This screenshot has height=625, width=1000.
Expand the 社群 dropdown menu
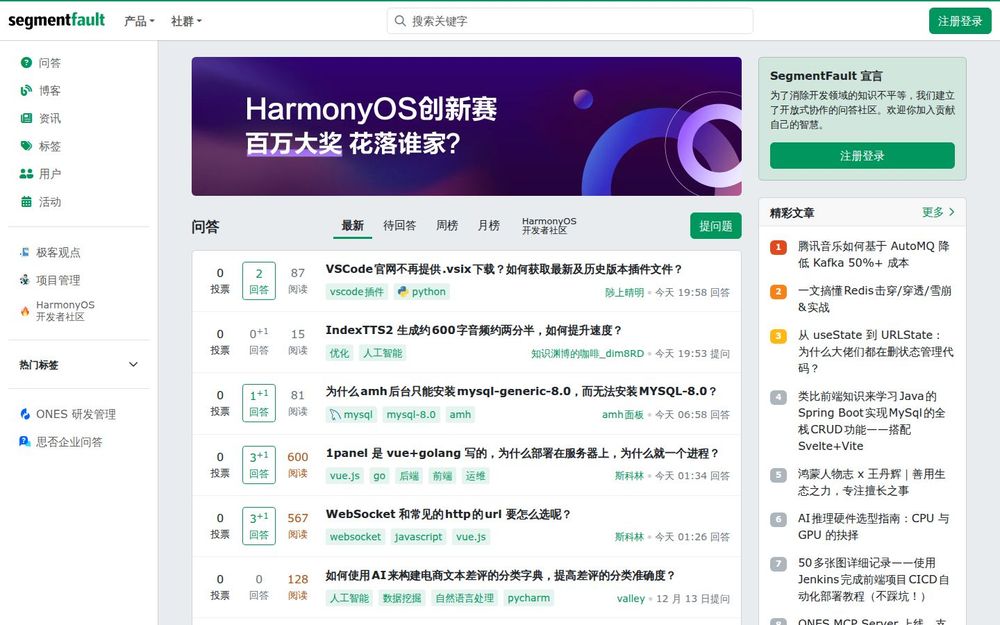(186, 21)
